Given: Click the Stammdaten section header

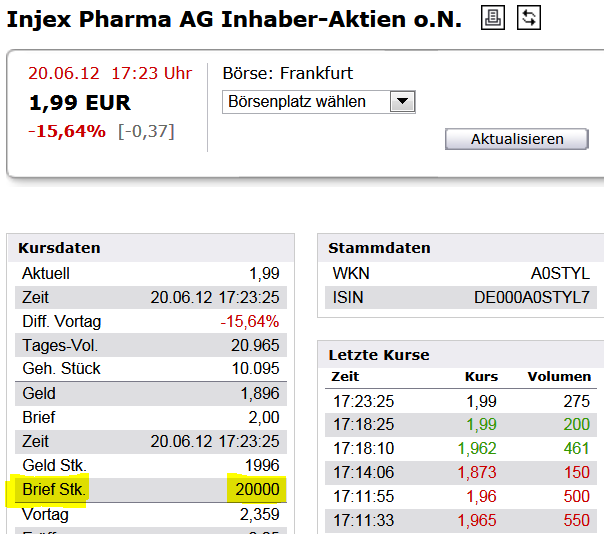Looking at the screenshot, I should click(x=379, y=248).
